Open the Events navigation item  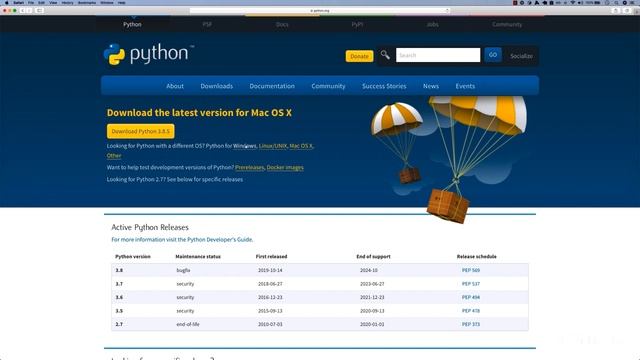point(465,86)
